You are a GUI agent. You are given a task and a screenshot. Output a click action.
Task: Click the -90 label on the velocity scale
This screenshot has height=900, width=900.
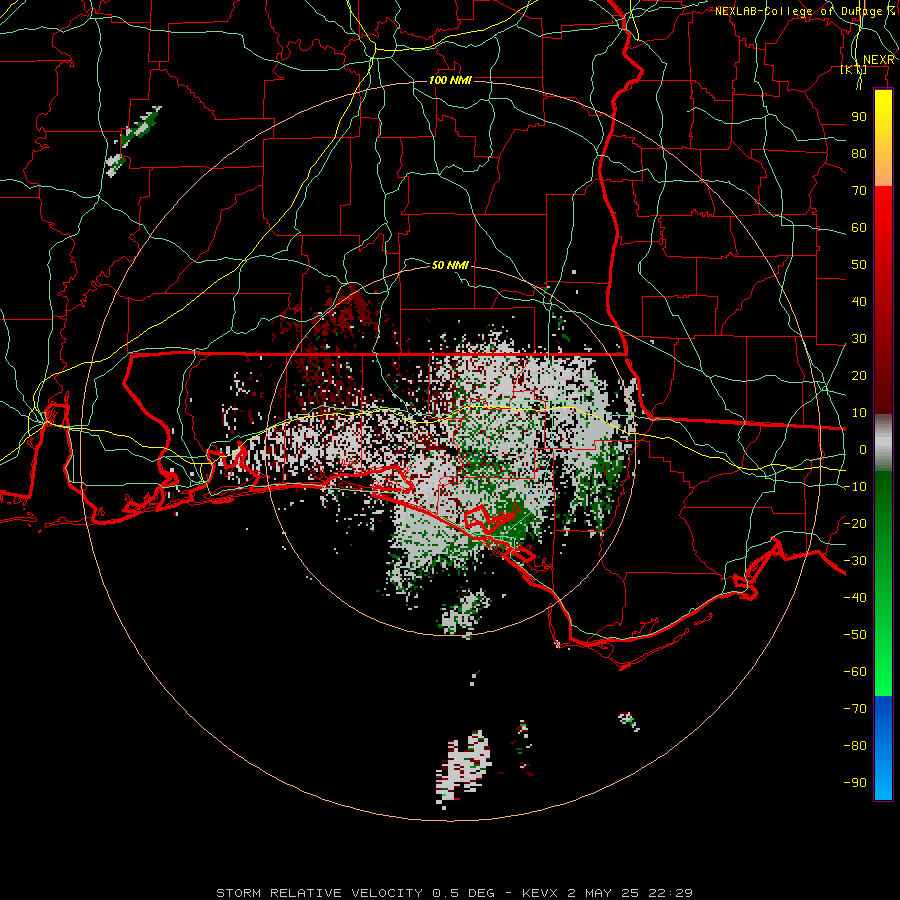point(855,782)
